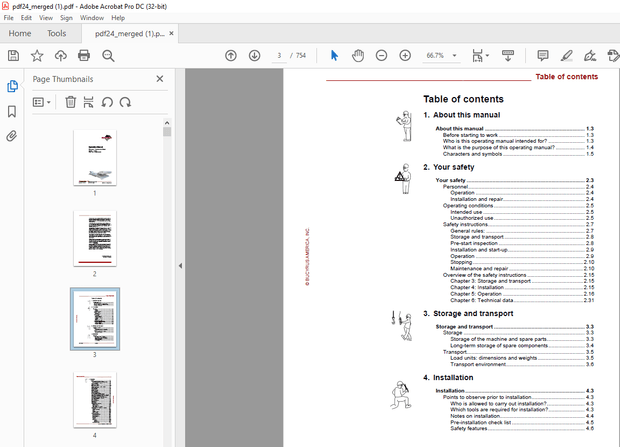Close the Page Thumbnails panel

(160, 78)
